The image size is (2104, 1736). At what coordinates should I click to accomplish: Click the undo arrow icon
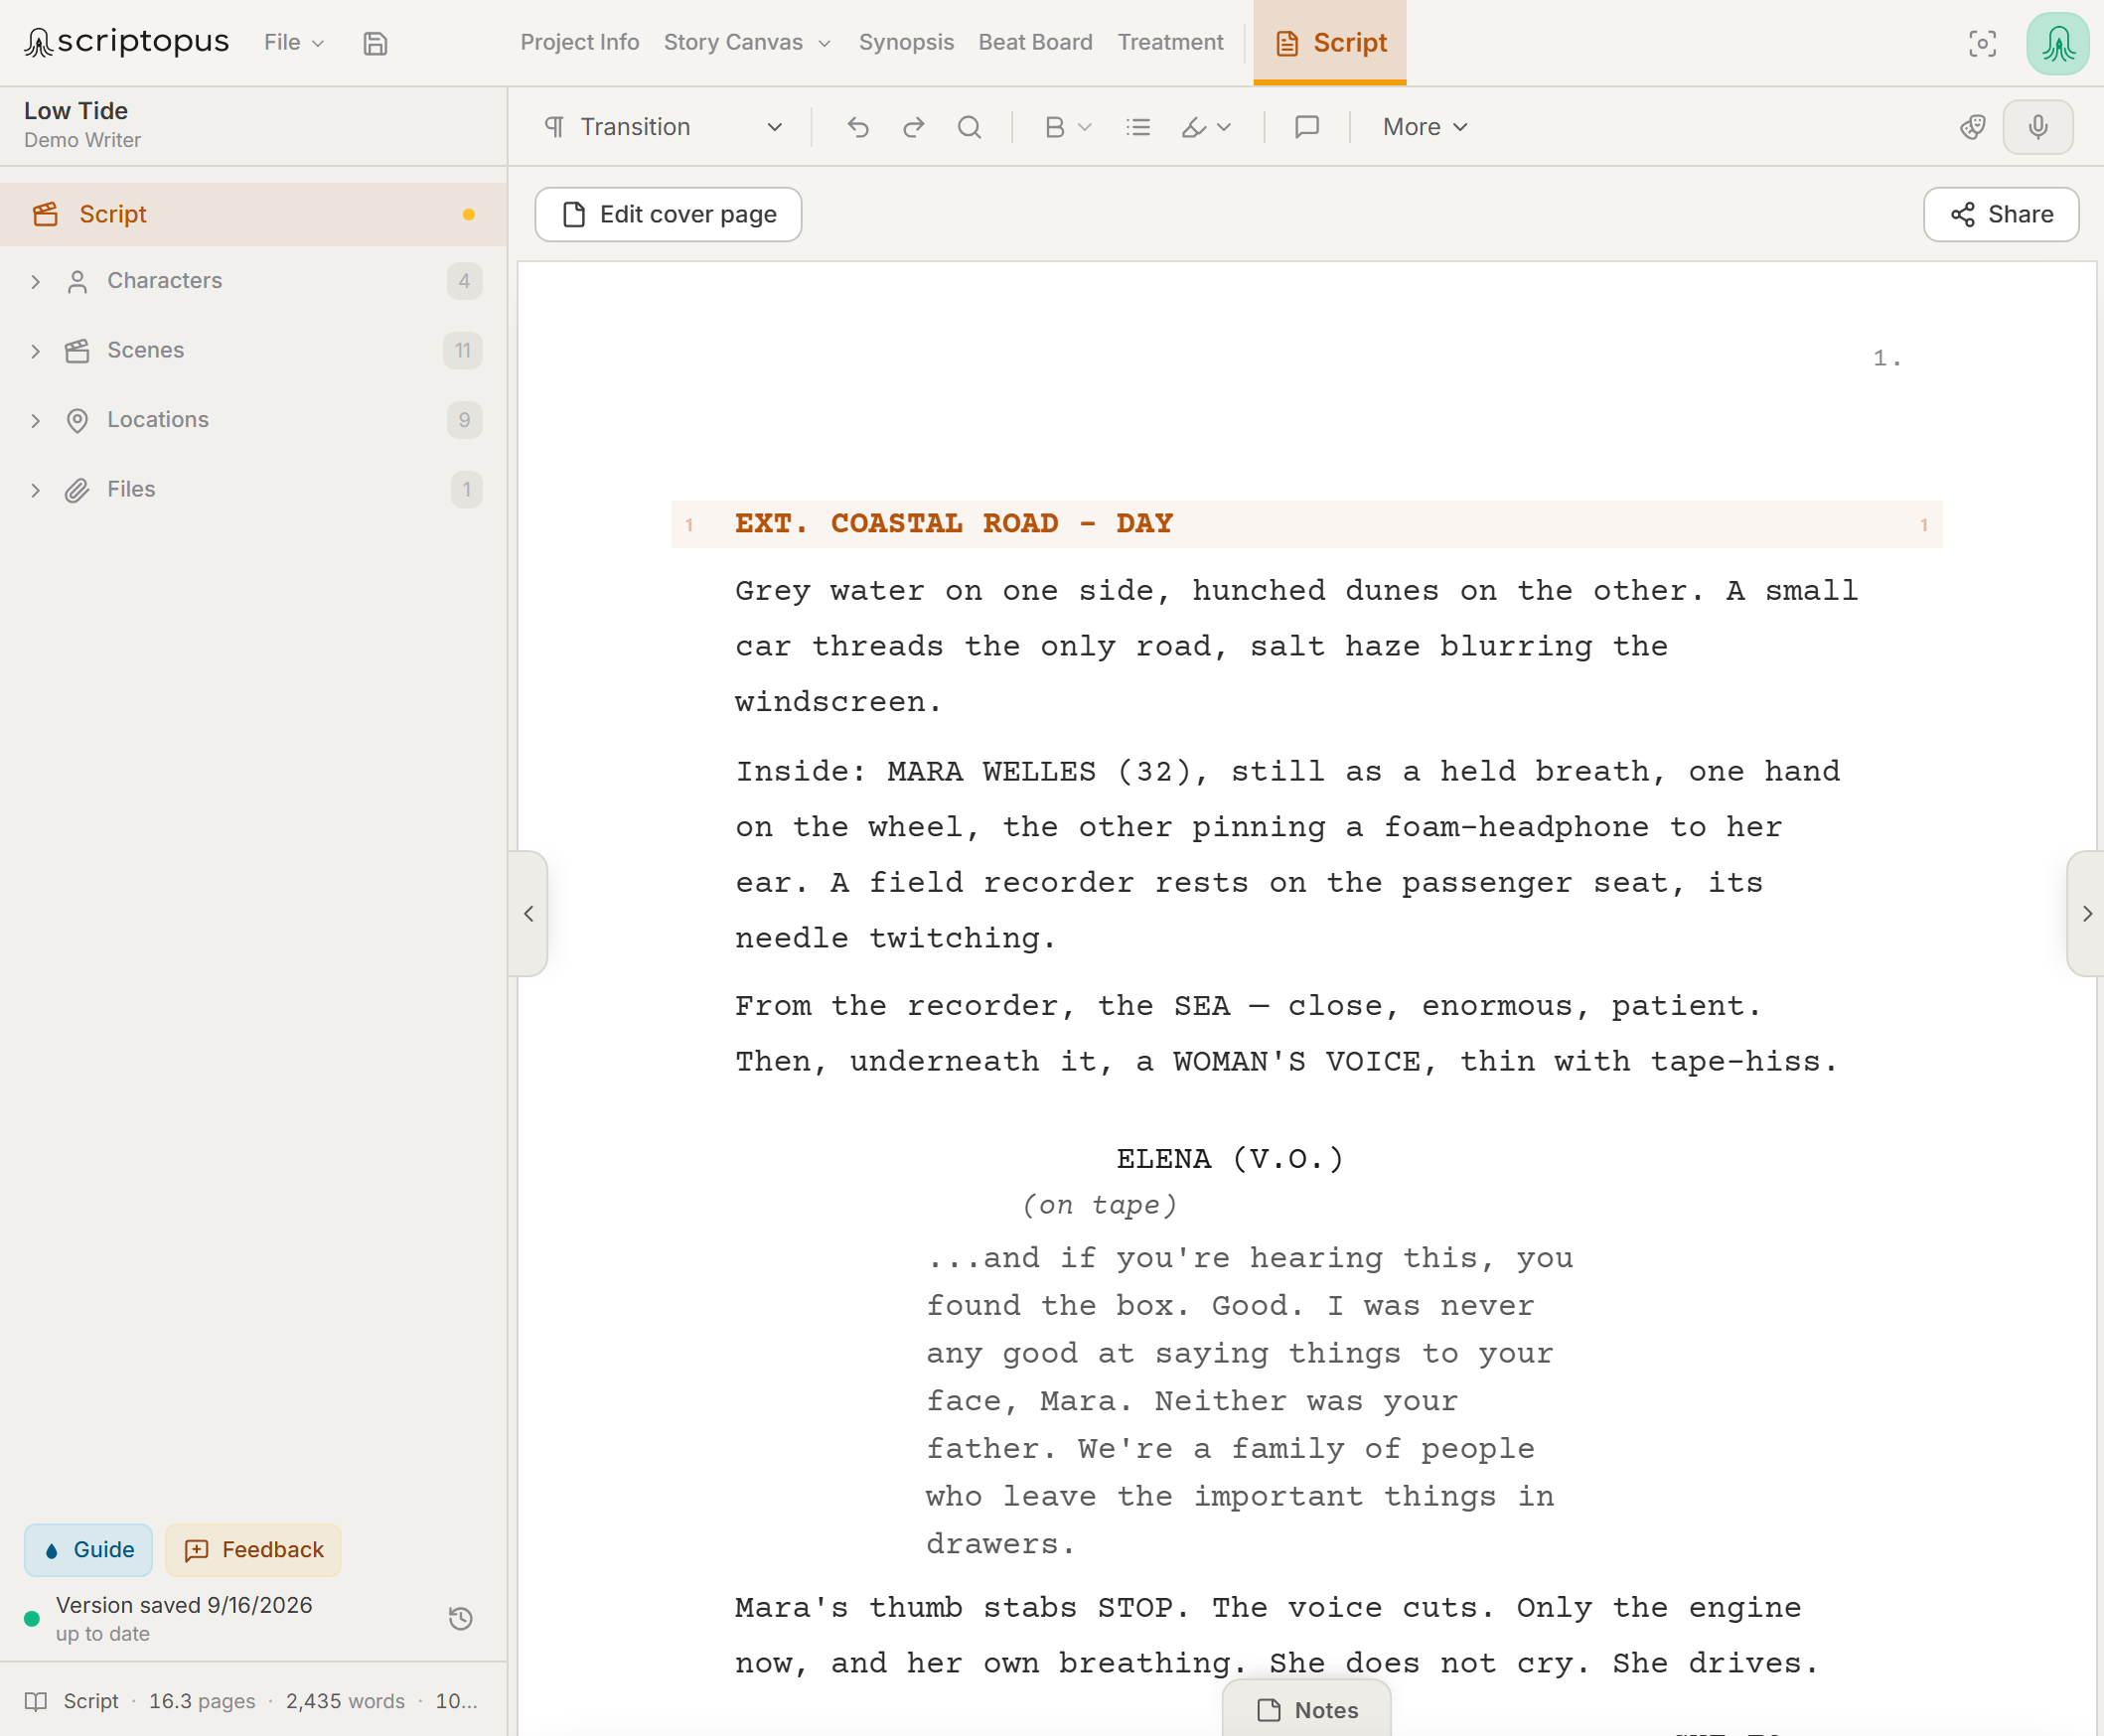click(x=858, y=127)
